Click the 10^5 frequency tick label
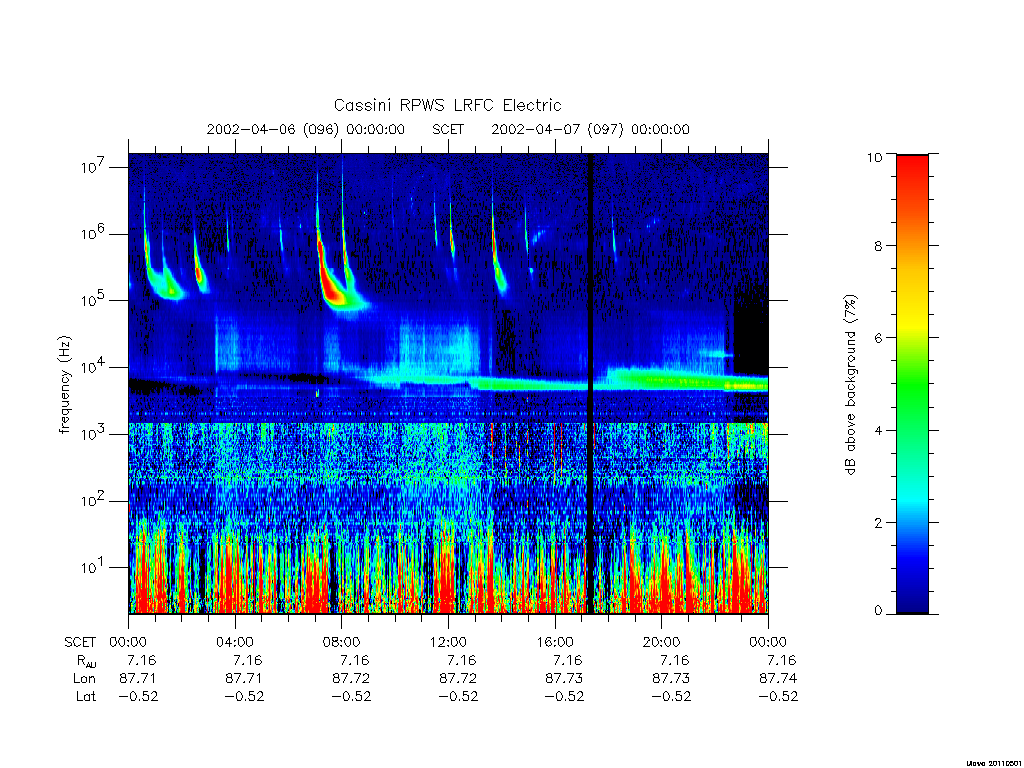1024x768 pixels. tap(93, 300)
